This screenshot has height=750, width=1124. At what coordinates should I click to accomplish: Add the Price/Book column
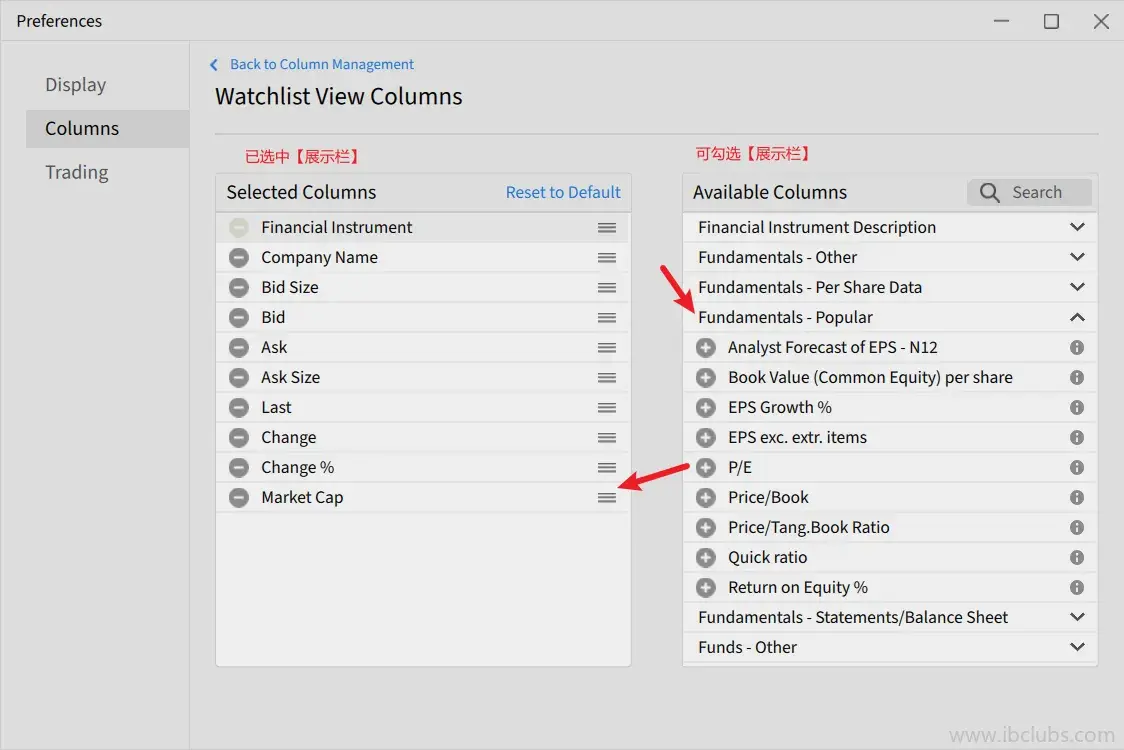pos(706,498)
